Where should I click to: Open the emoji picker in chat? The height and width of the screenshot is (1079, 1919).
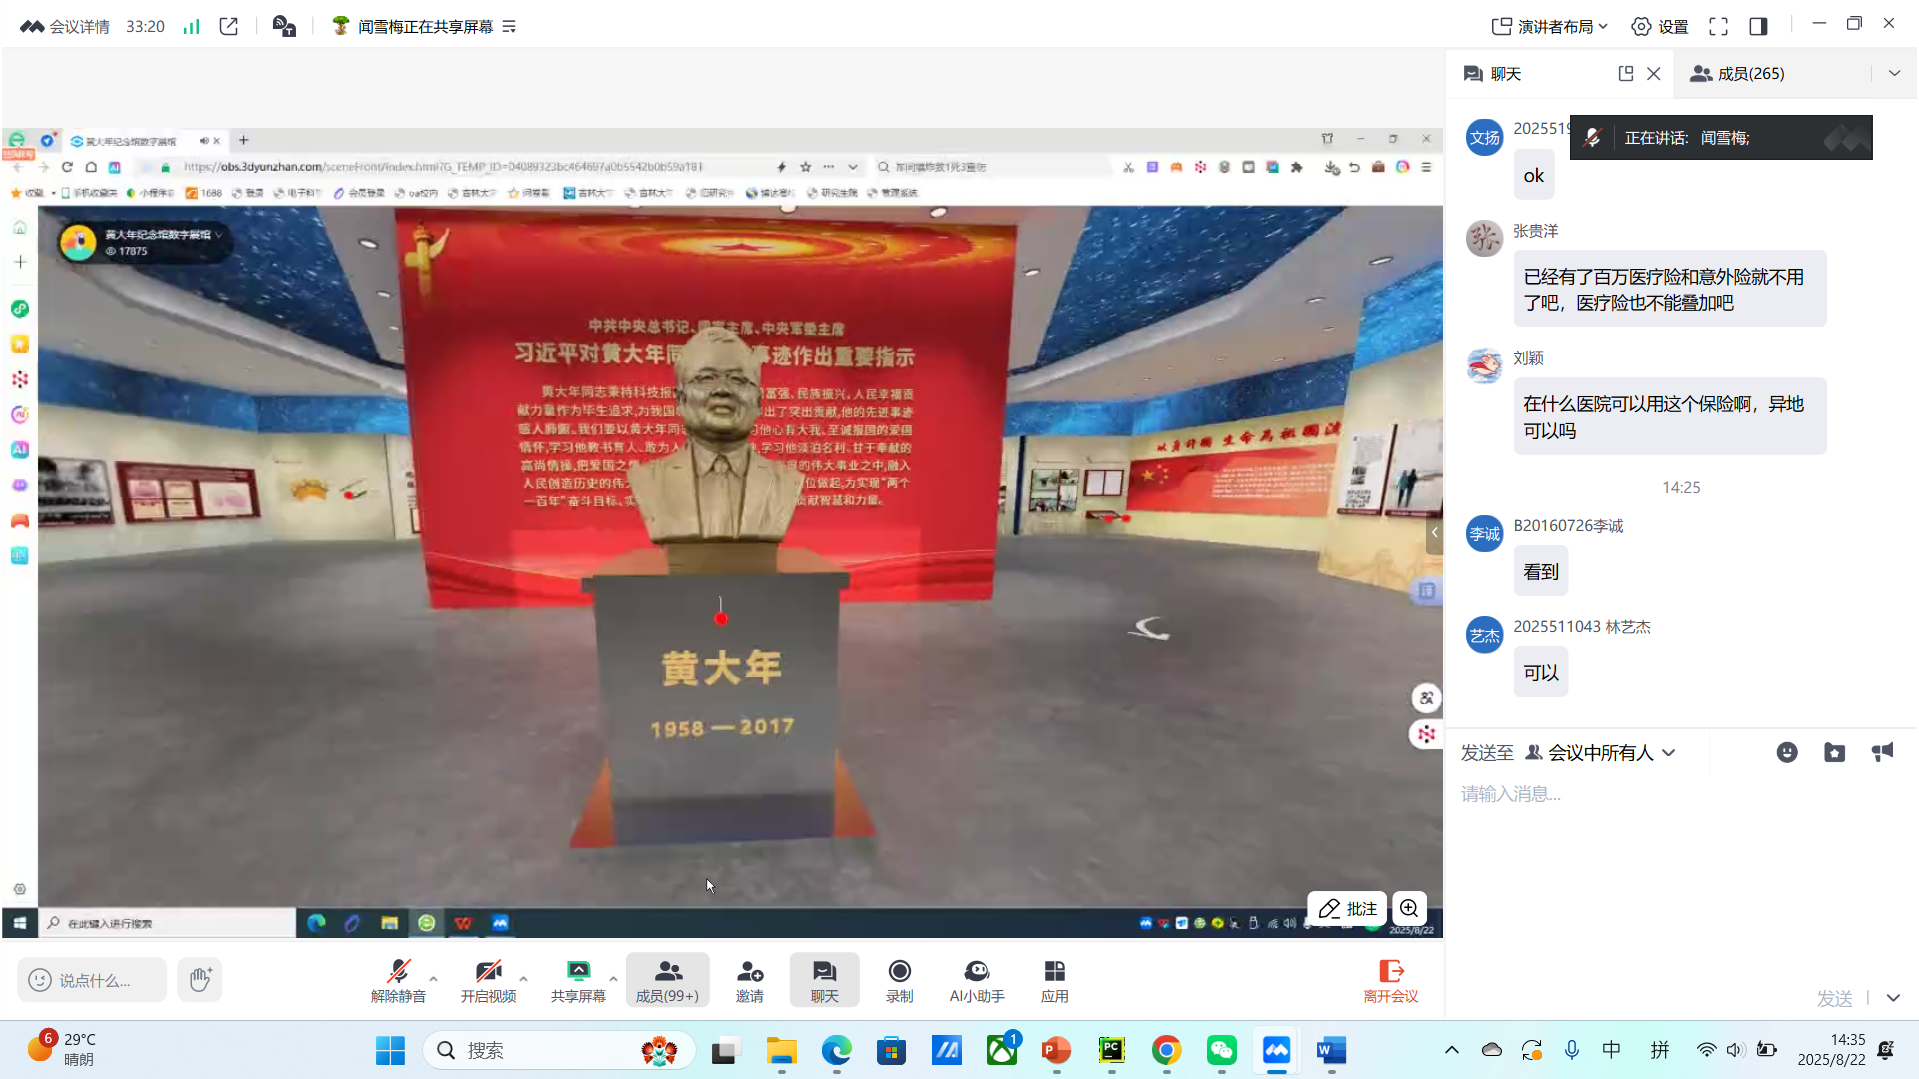tap(1786, 752)
